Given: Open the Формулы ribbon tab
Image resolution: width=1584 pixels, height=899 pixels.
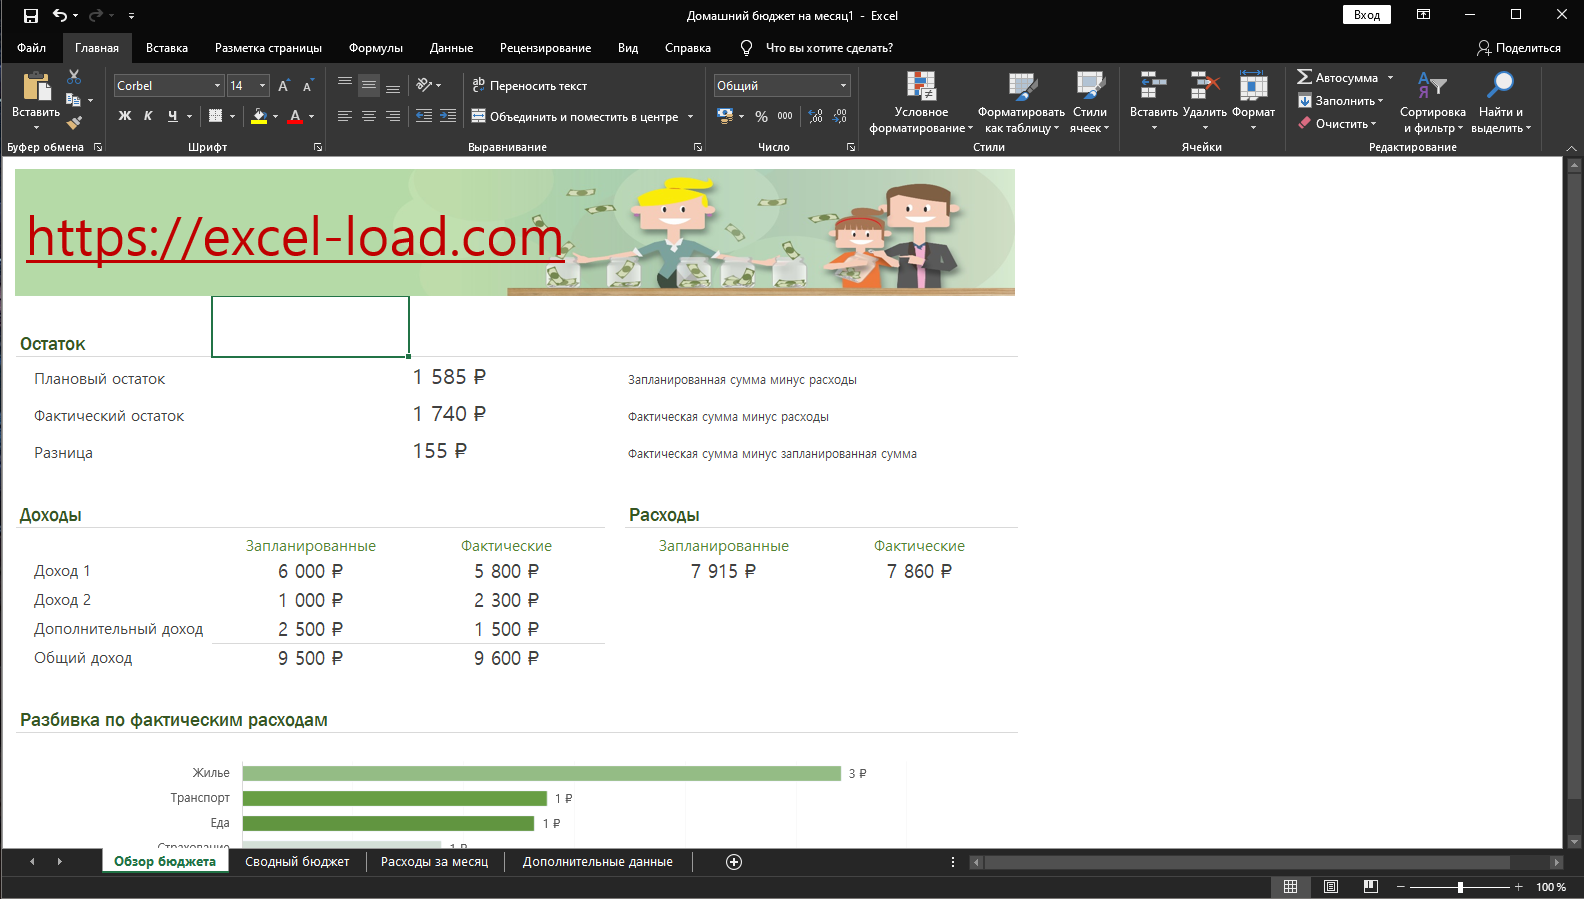Looking at the screenshot, I should pos(375,48).
